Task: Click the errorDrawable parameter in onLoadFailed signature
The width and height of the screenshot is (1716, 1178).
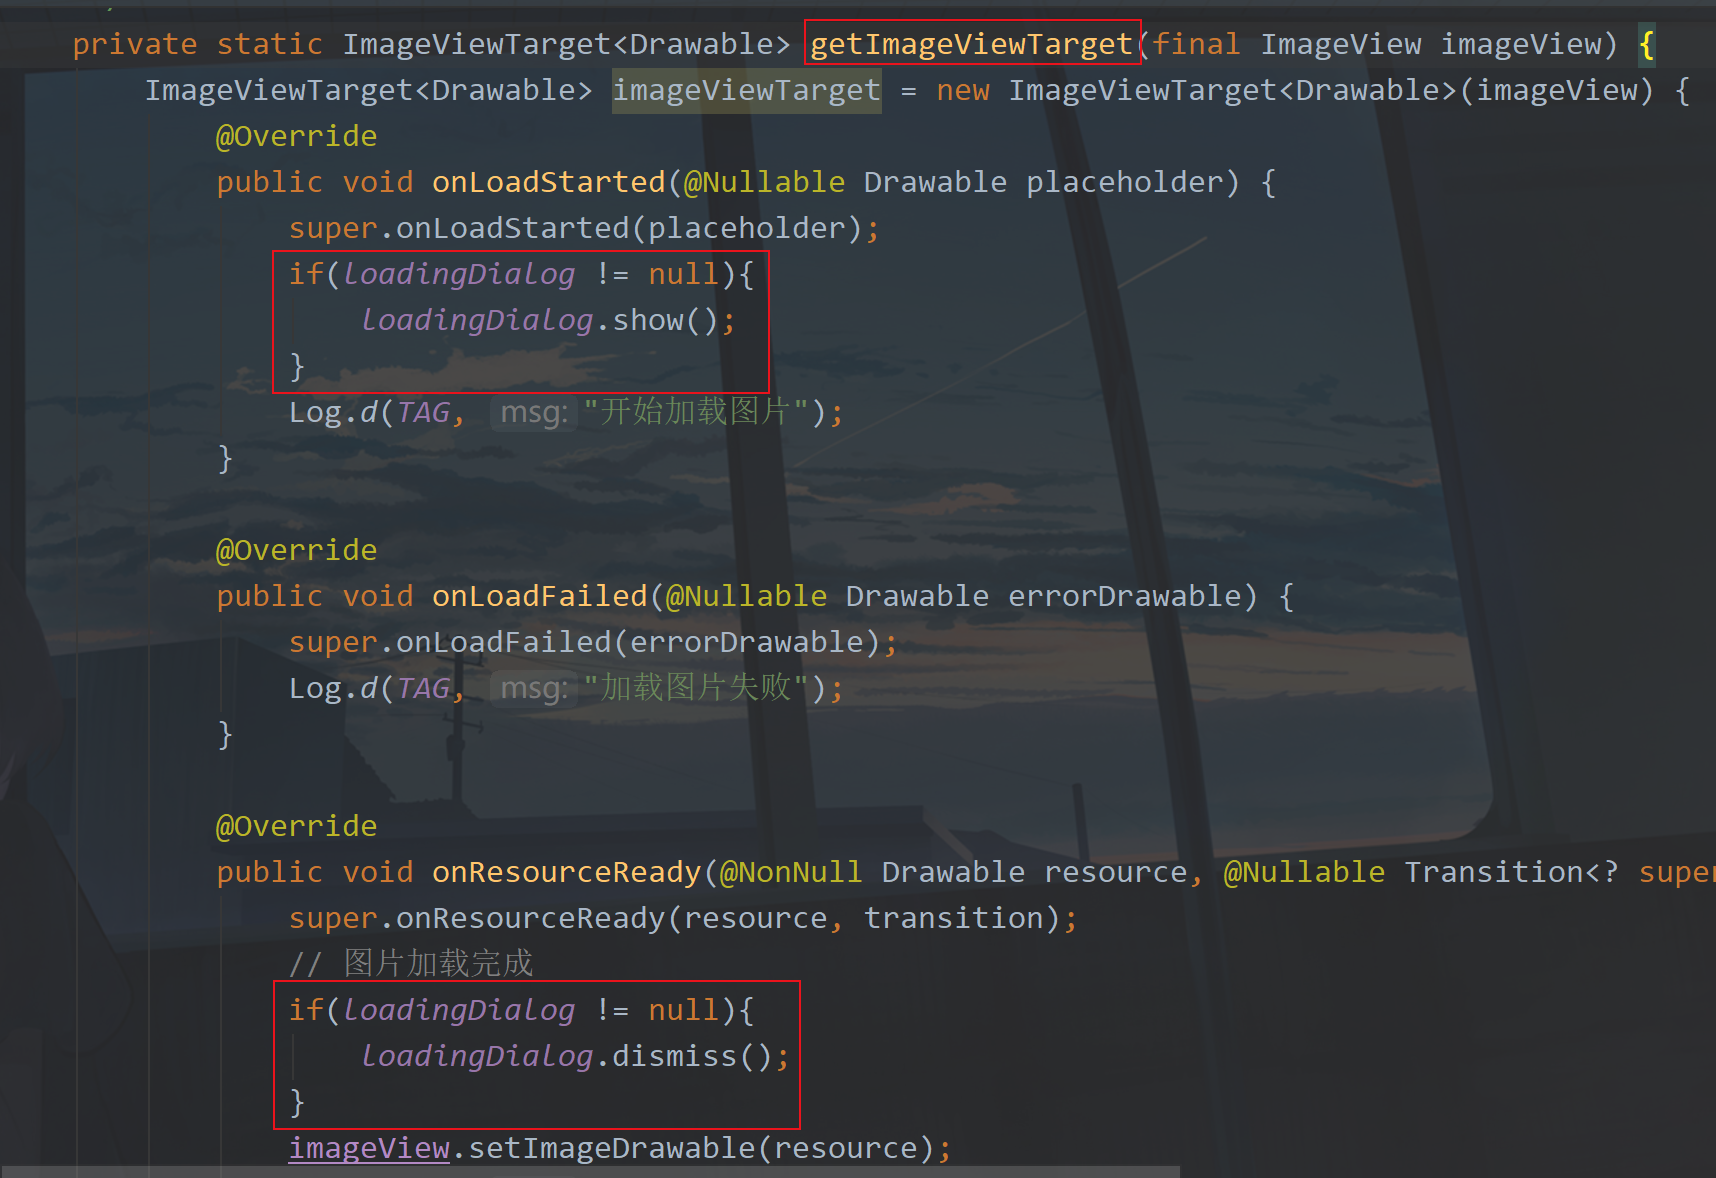Action: [1124, 596]
